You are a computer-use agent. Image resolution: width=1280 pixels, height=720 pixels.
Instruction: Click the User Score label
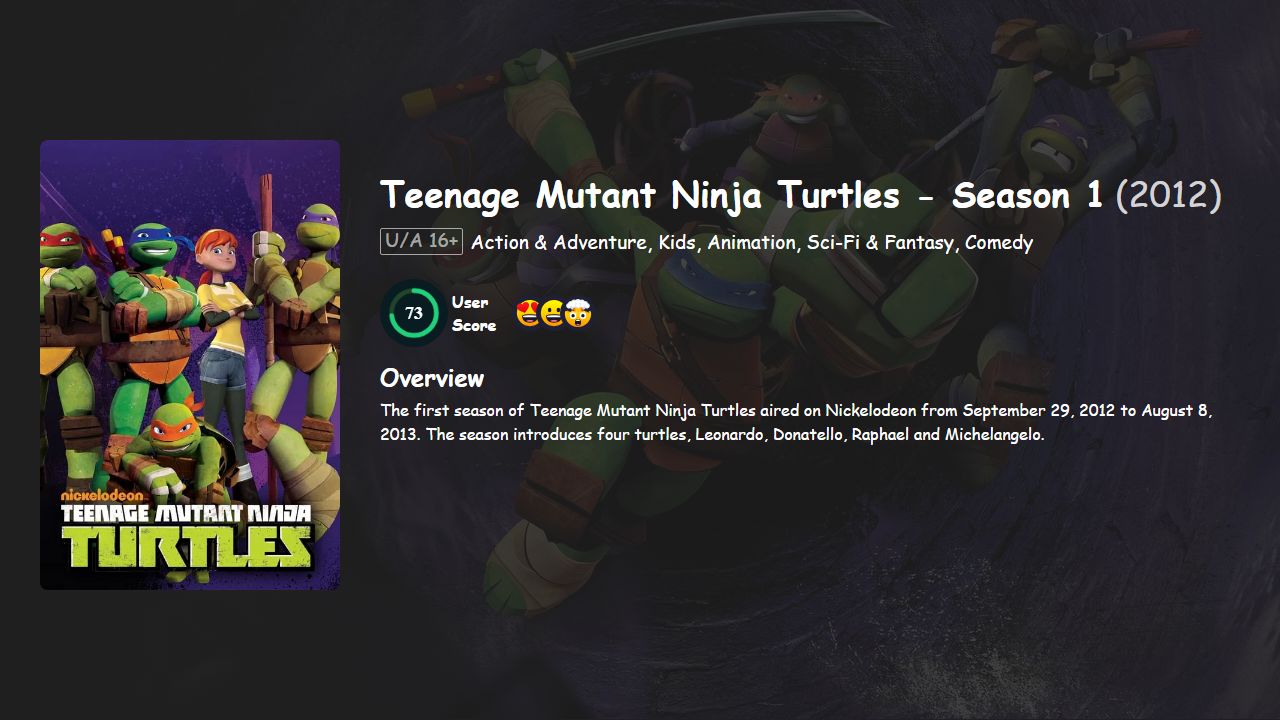tap(472, 312)
